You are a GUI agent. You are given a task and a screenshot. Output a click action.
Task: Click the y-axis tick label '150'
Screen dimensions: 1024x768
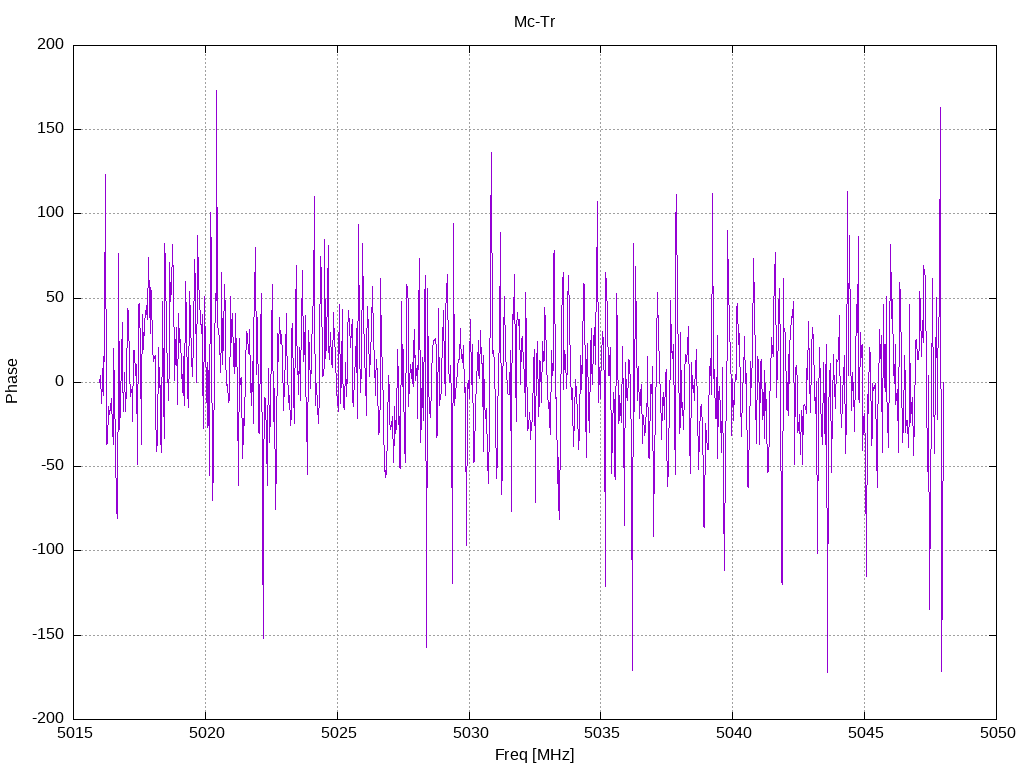(51, 129)
